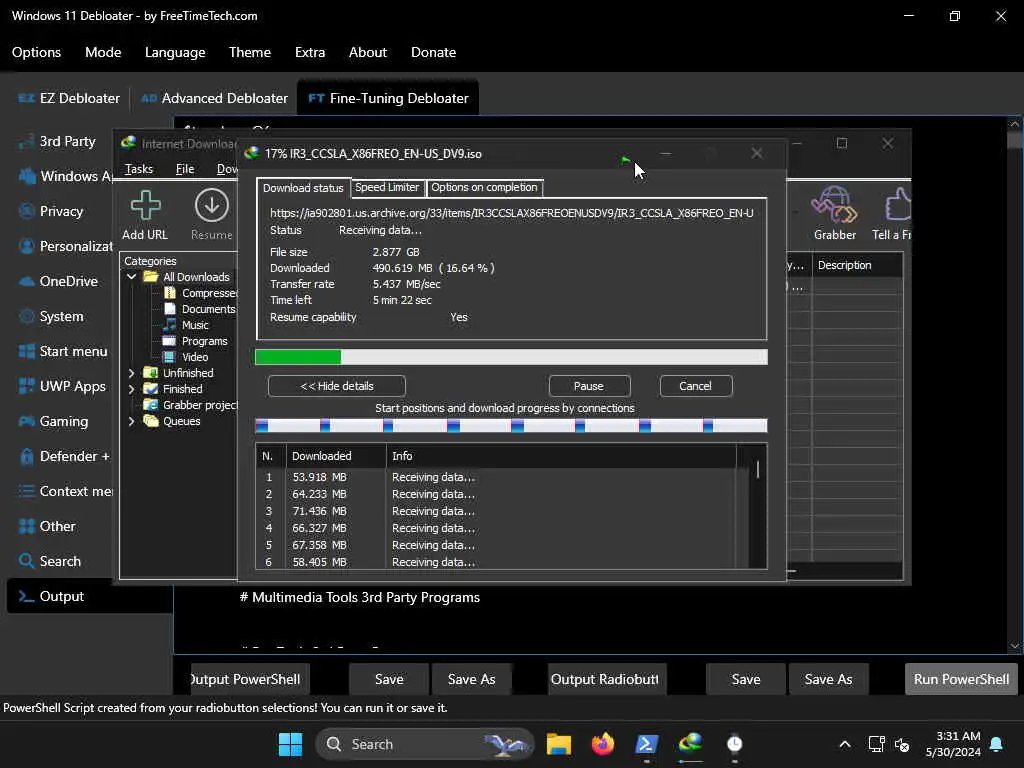Open the Options menu in Debloater
The height and width of the screenshot is (768, 1024).
(x=37, y=52)
